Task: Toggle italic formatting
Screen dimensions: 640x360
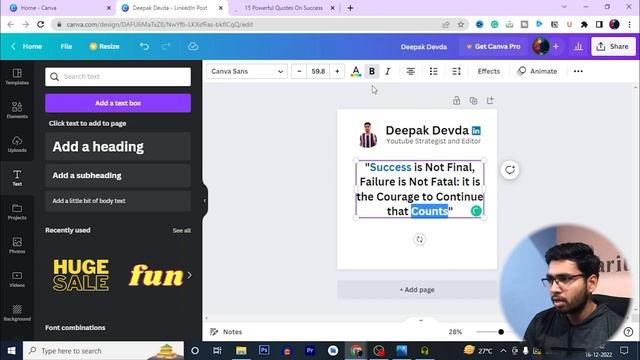Action: click(388, 71)
